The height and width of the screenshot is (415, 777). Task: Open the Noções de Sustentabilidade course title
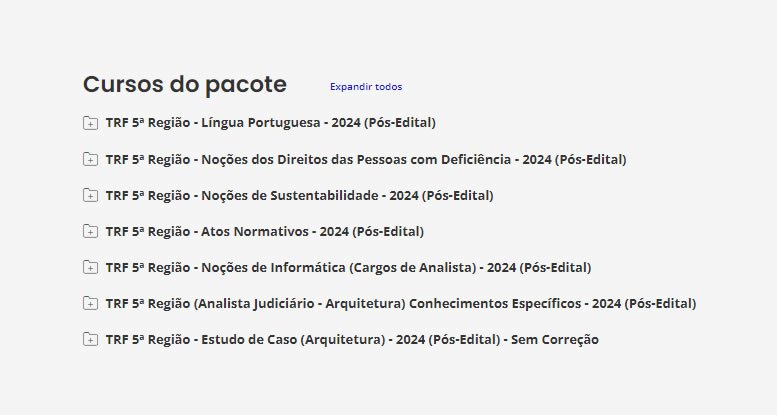click(299, 195)
